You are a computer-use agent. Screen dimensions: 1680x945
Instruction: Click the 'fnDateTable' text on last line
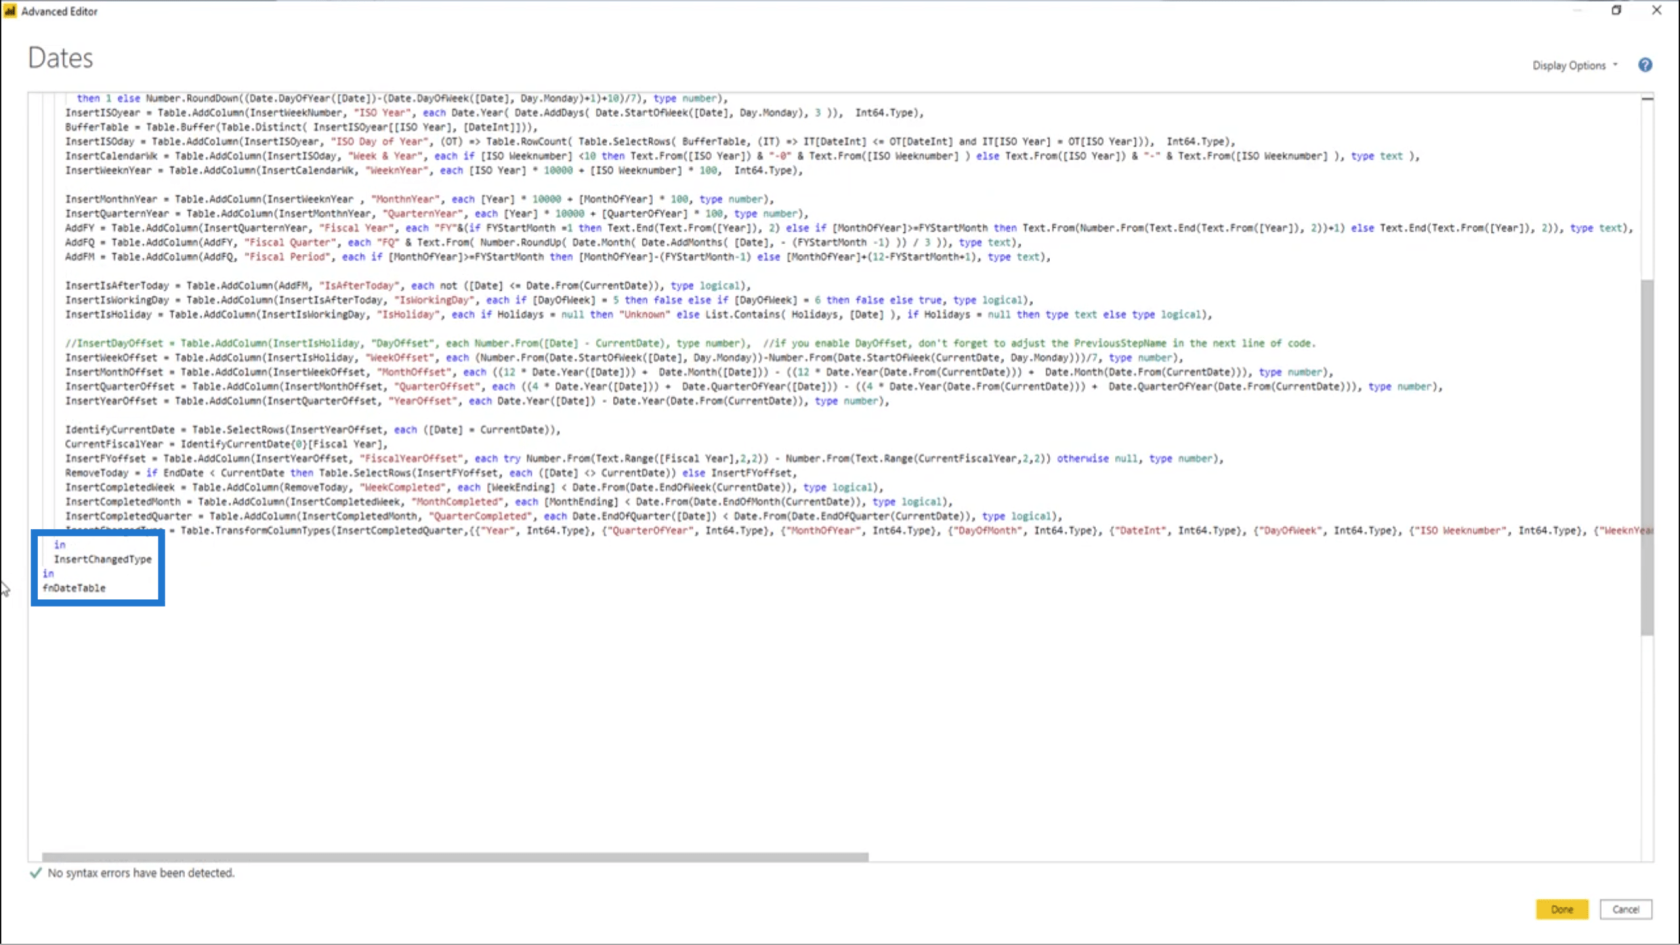click(74, 588)
